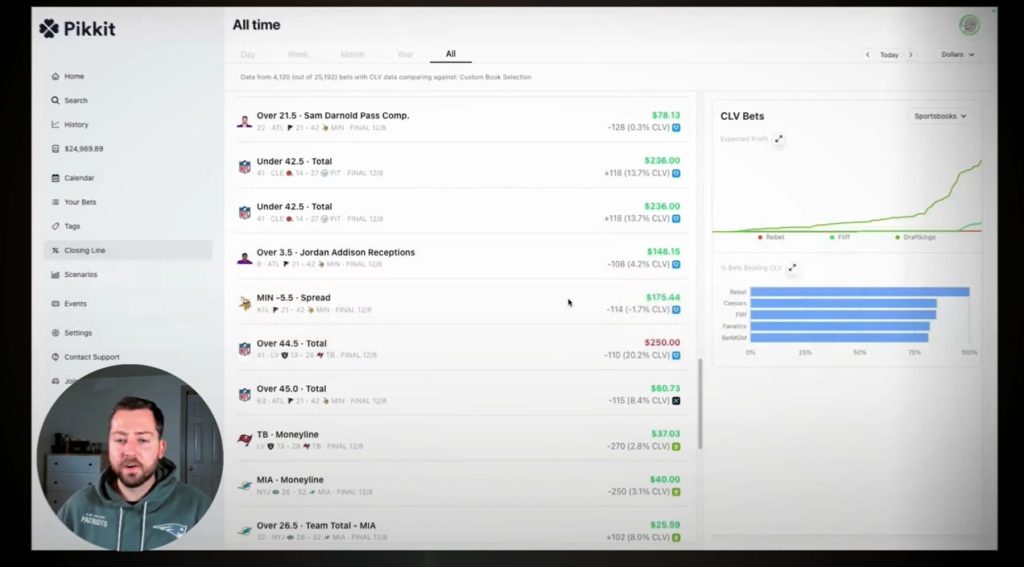Screen dimensions: 1024x567
Task: Go to the Tags section
Action: click(72, 226)
